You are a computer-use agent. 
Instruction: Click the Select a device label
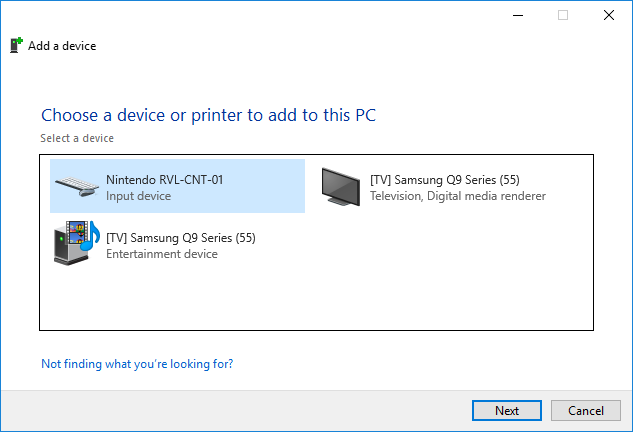coord(77,138)
